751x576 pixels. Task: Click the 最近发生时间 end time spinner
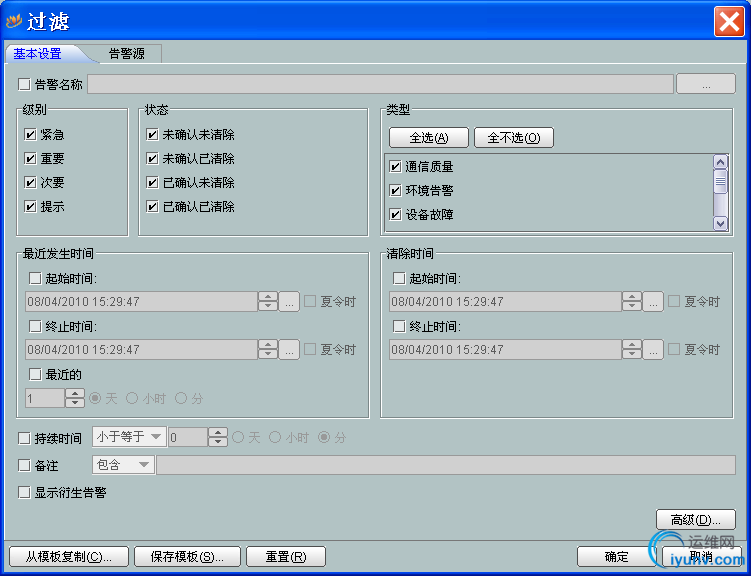coord(268,350)
